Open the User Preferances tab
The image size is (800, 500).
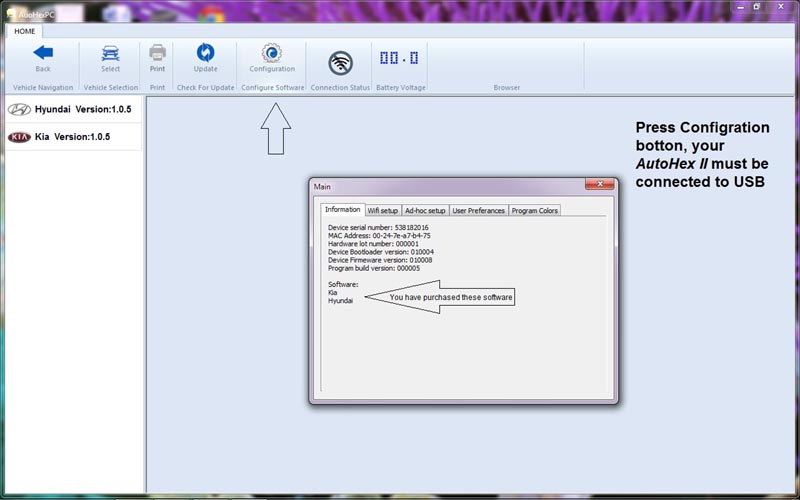(x=479, y=211)
